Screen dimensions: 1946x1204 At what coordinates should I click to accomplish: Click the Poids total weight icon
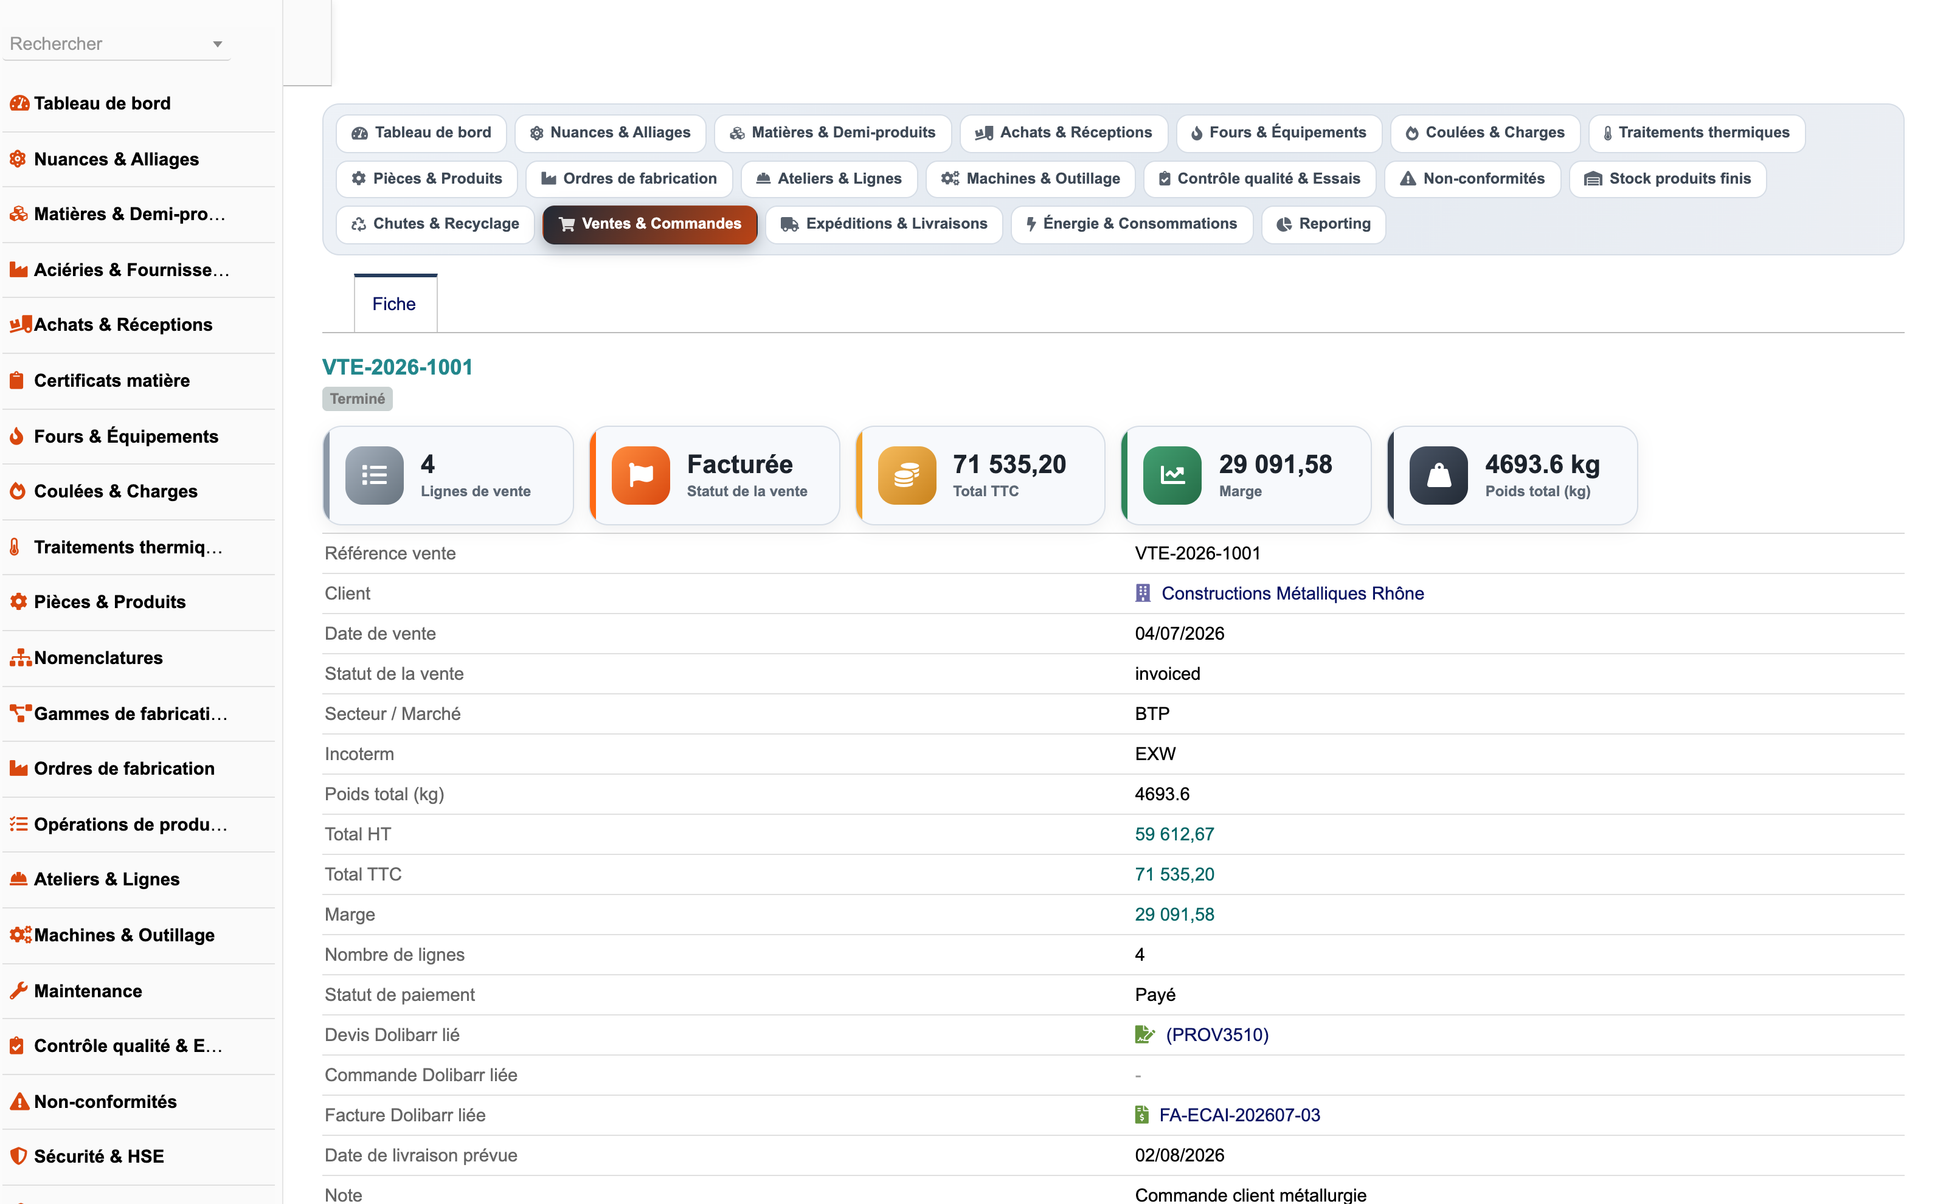(1438, 475)
